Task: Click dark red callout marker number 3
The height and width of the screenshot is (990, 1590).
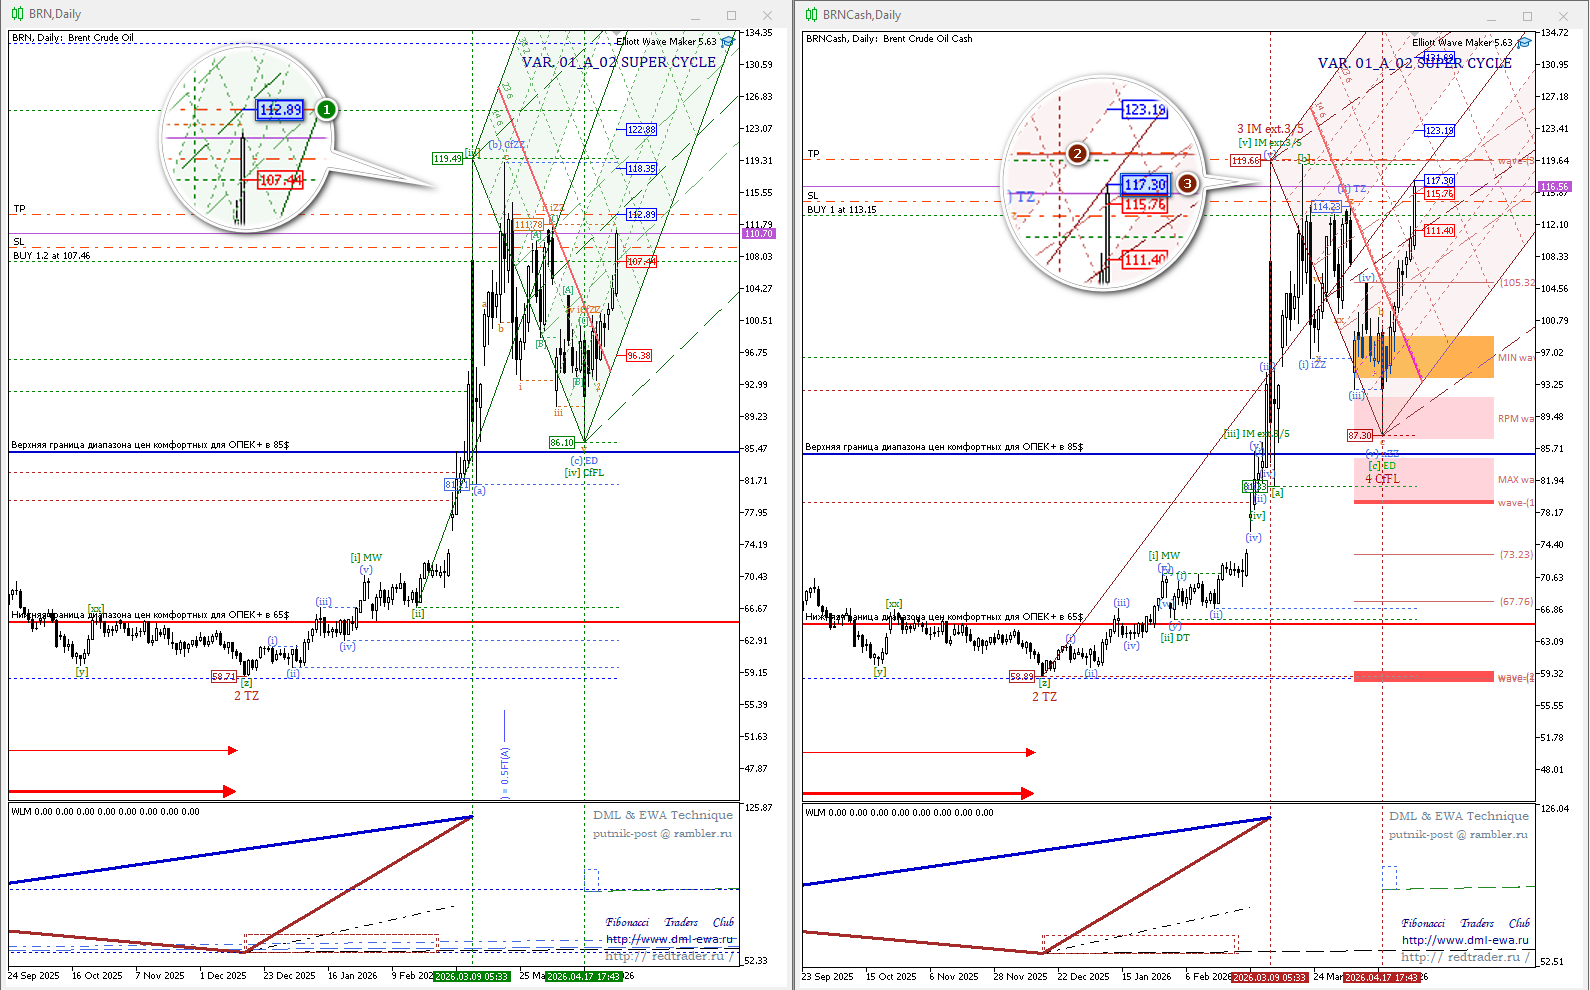Action: [x=1186, y=184]
